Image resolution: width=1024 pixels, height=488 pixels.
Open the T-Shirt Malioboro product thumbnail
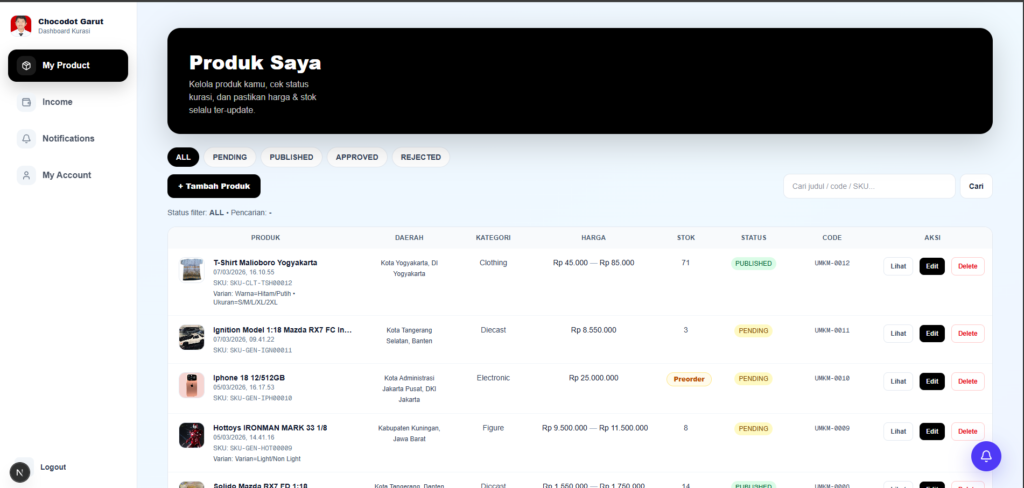tap(191, 269)
